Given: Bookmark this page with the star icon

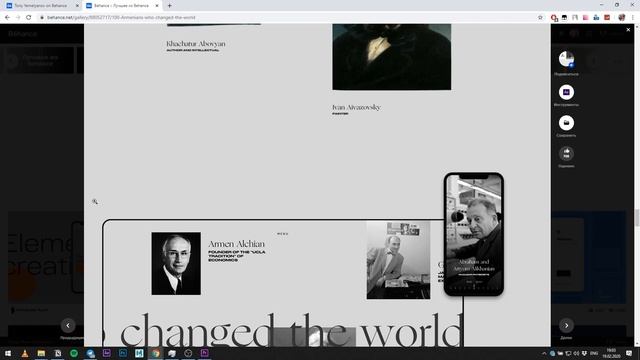Looking at the screenshot, I should tap(540, 18).
